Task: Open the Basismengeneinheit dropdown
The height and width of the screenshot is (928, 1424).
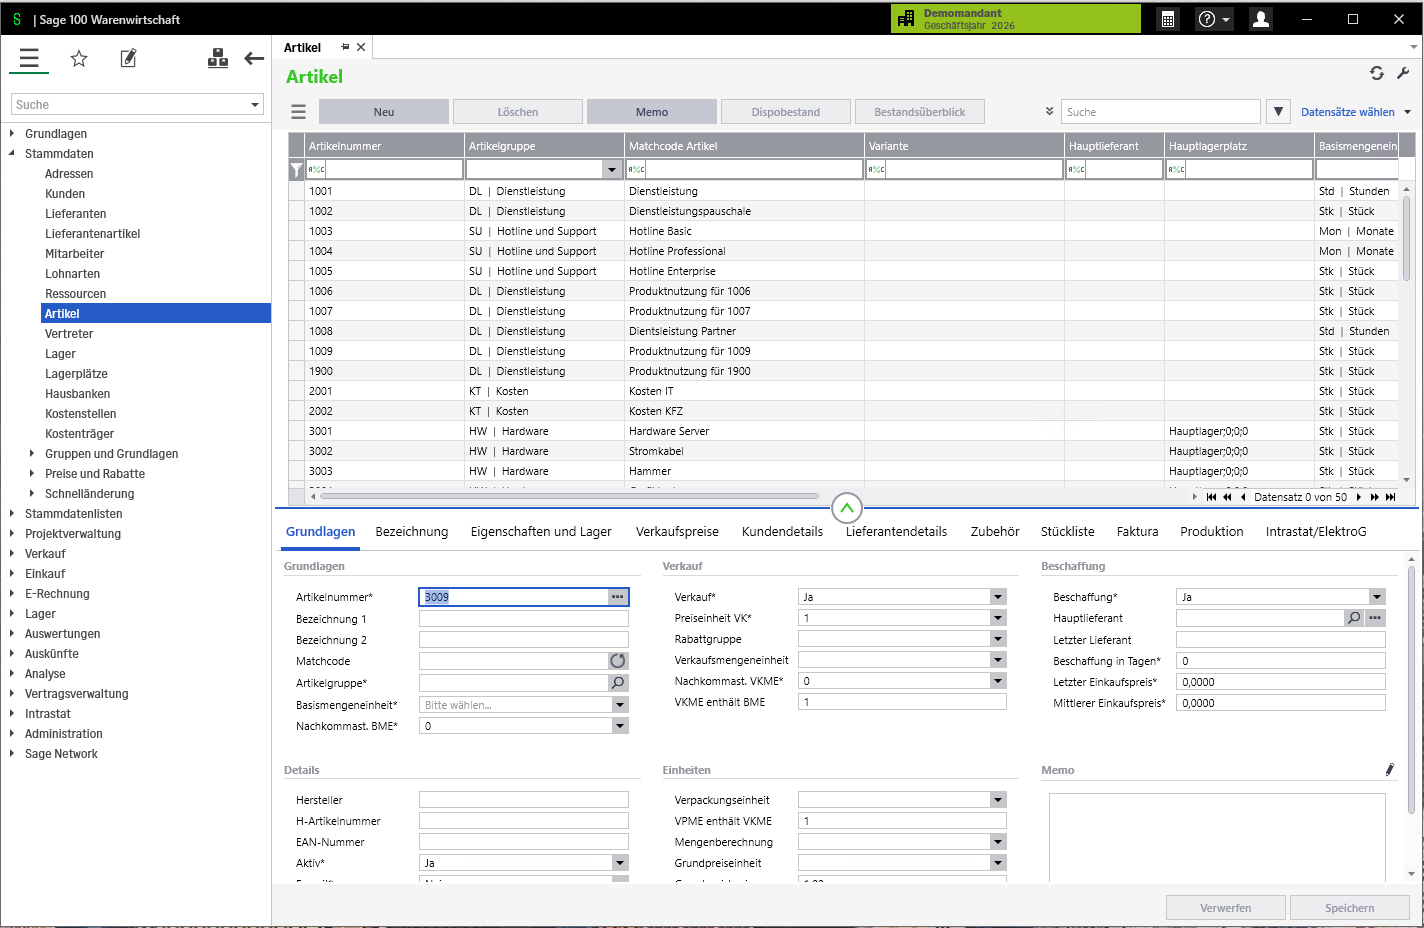Action: (620, 705)
